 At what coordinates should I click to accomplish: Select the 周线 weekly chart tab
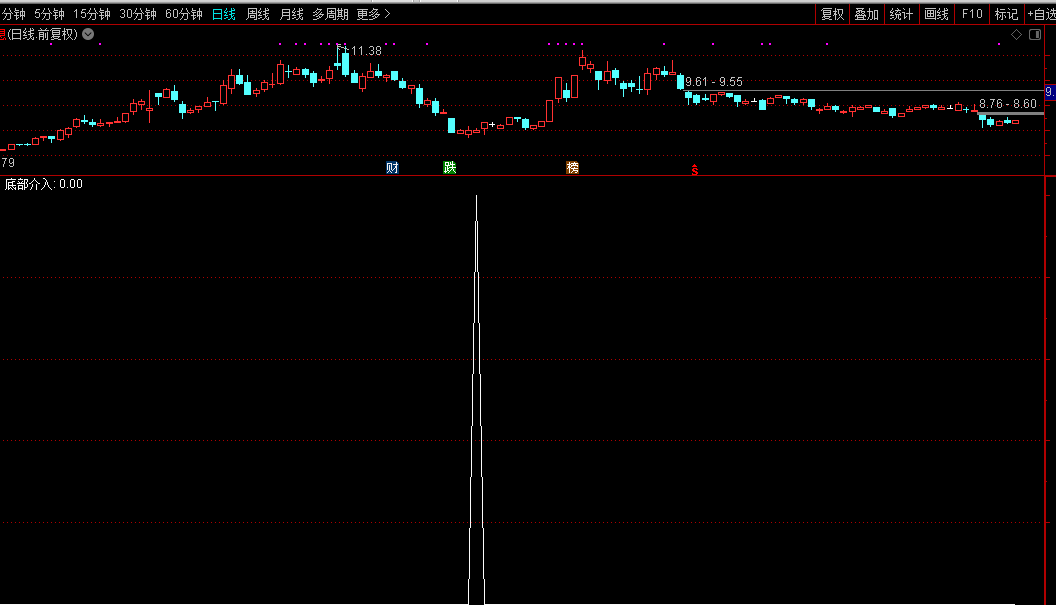pyautogui.click(x=258, y=14)
